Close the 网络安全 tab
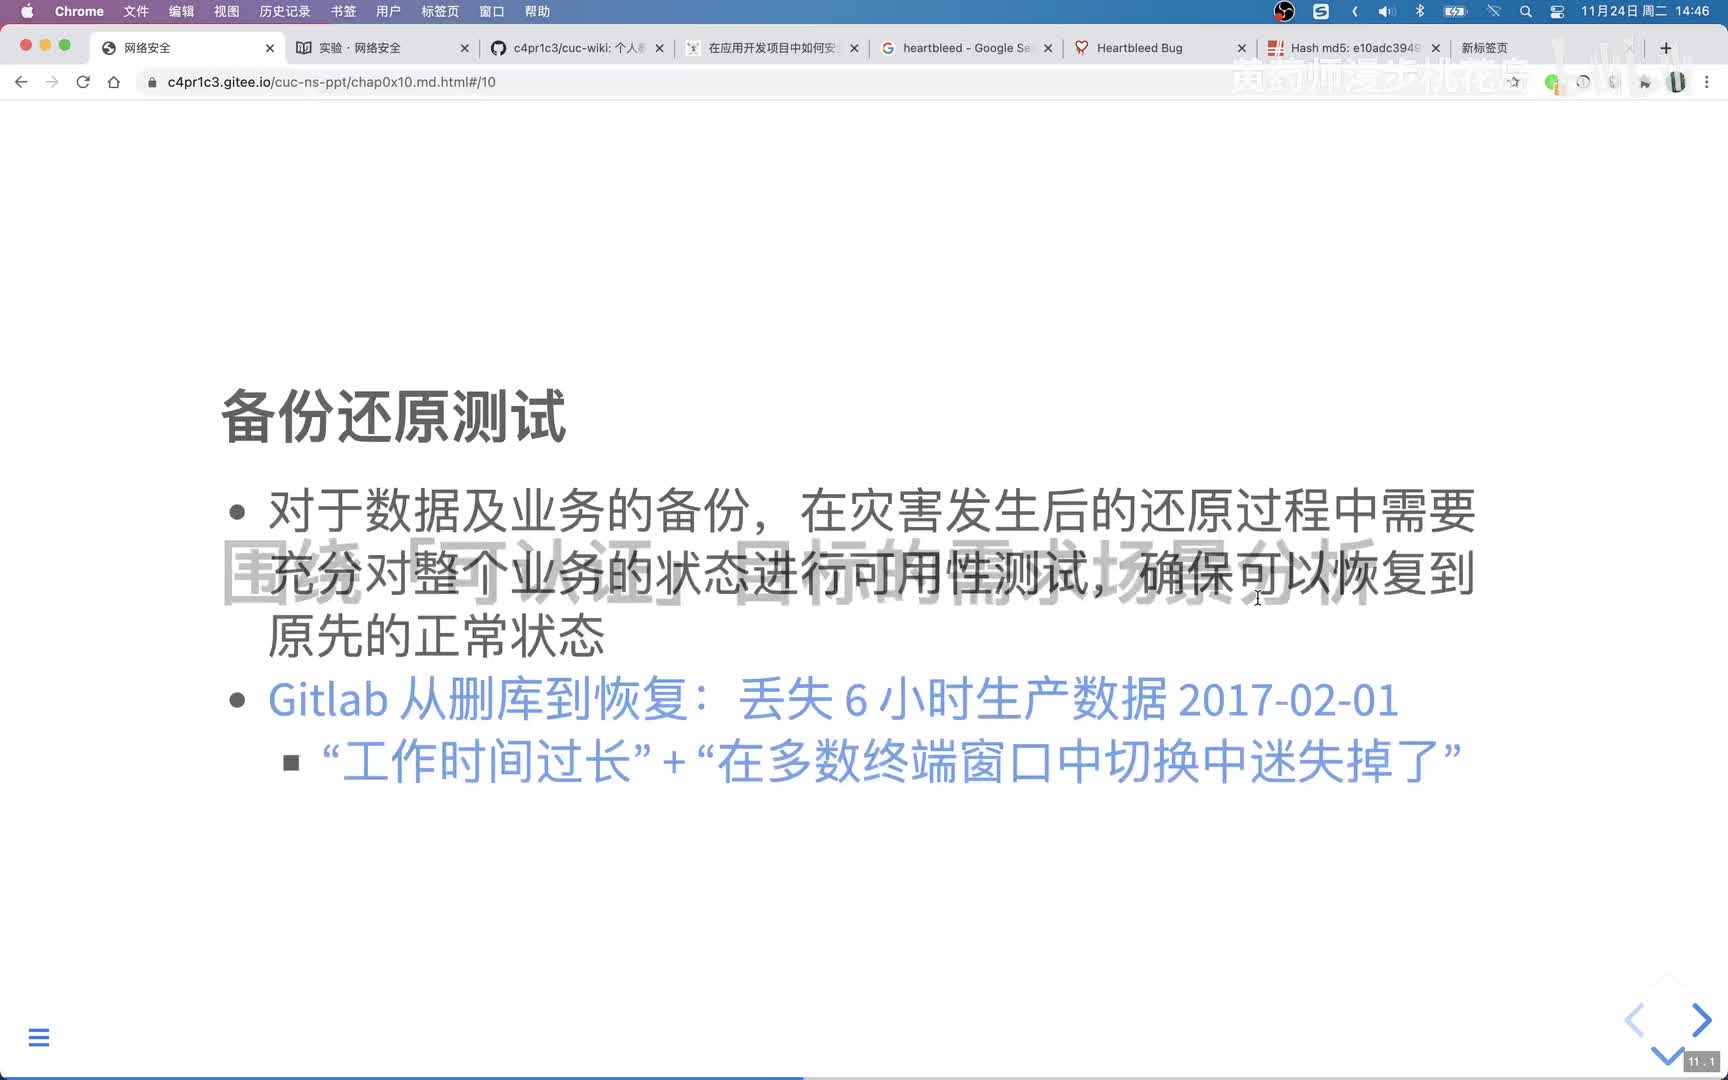The width and height of the screenshot is (1728, 1080). point(270,48)
